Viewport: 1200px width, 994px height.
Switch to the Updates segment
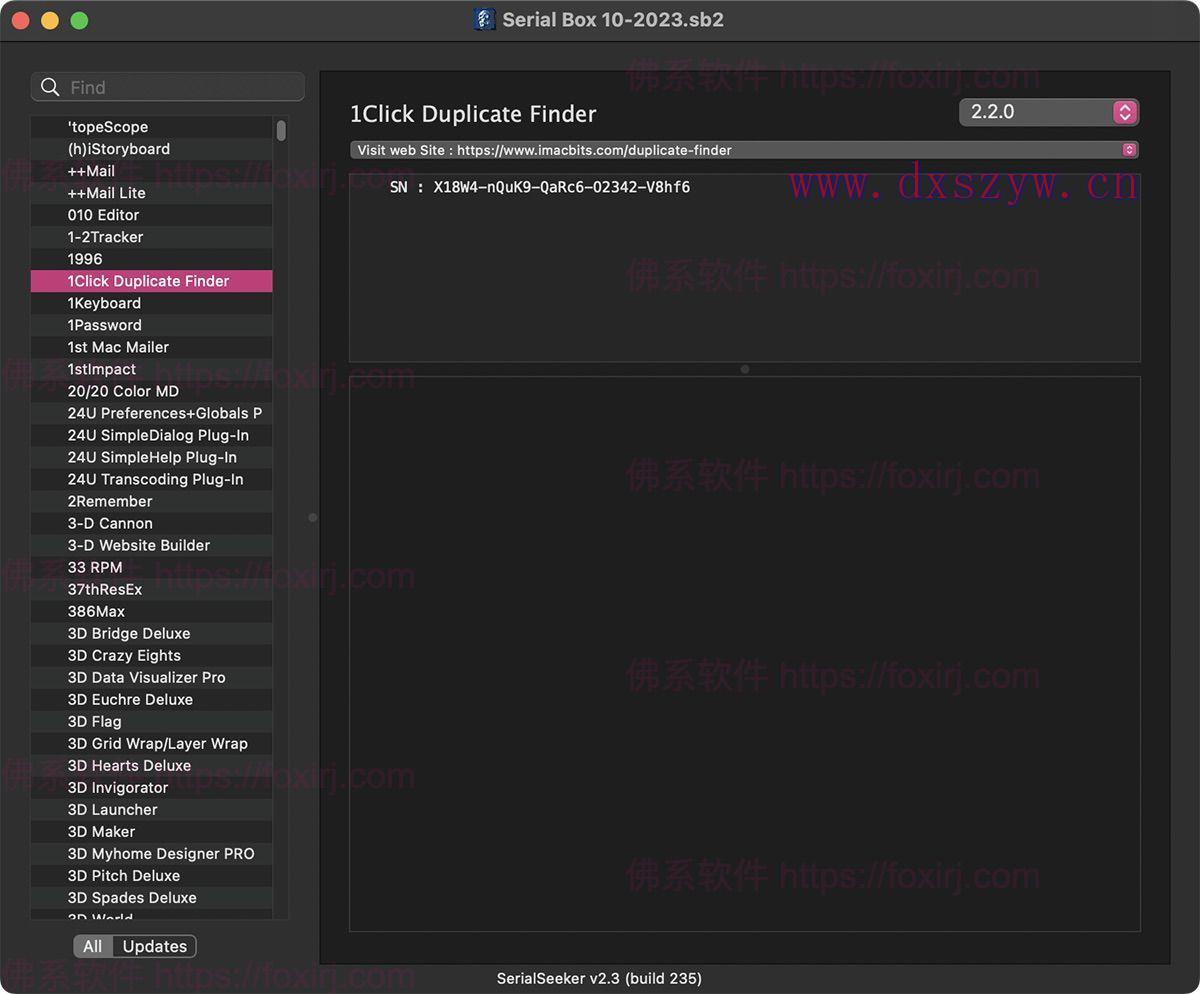pyautogui.click(x=155, y=946)
